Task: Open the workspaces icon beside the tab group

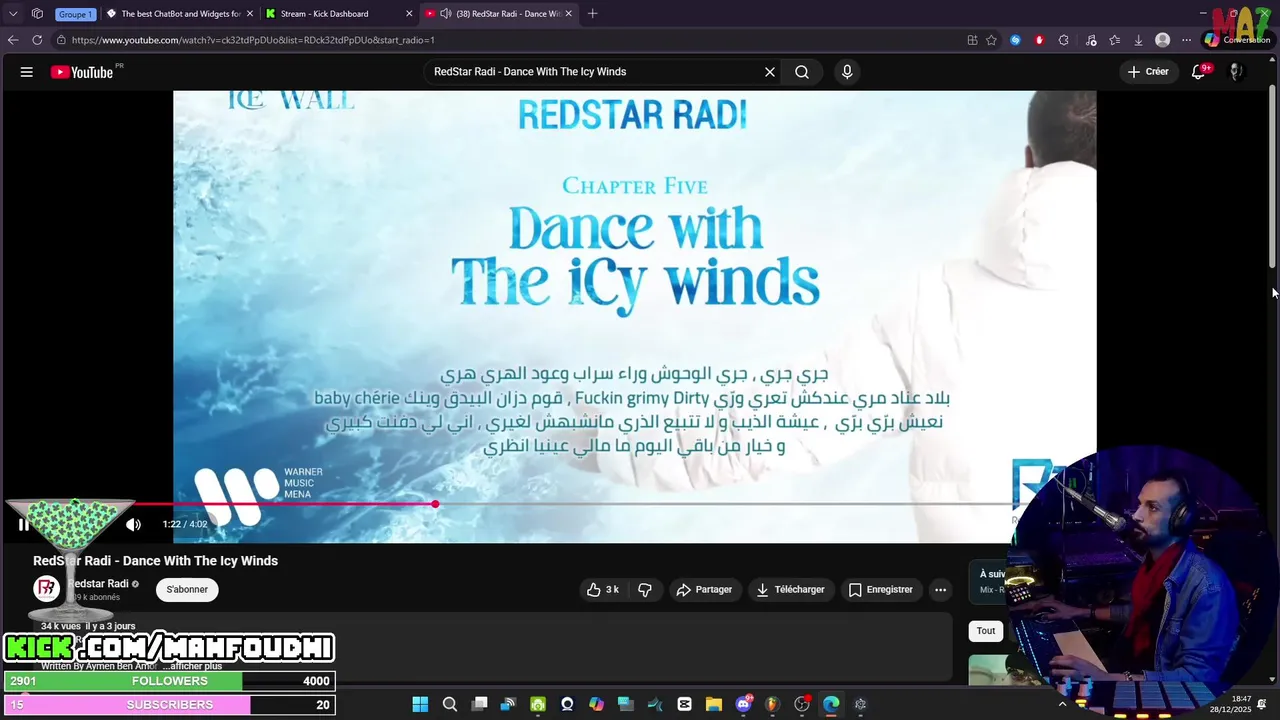Action: point(37,14)
